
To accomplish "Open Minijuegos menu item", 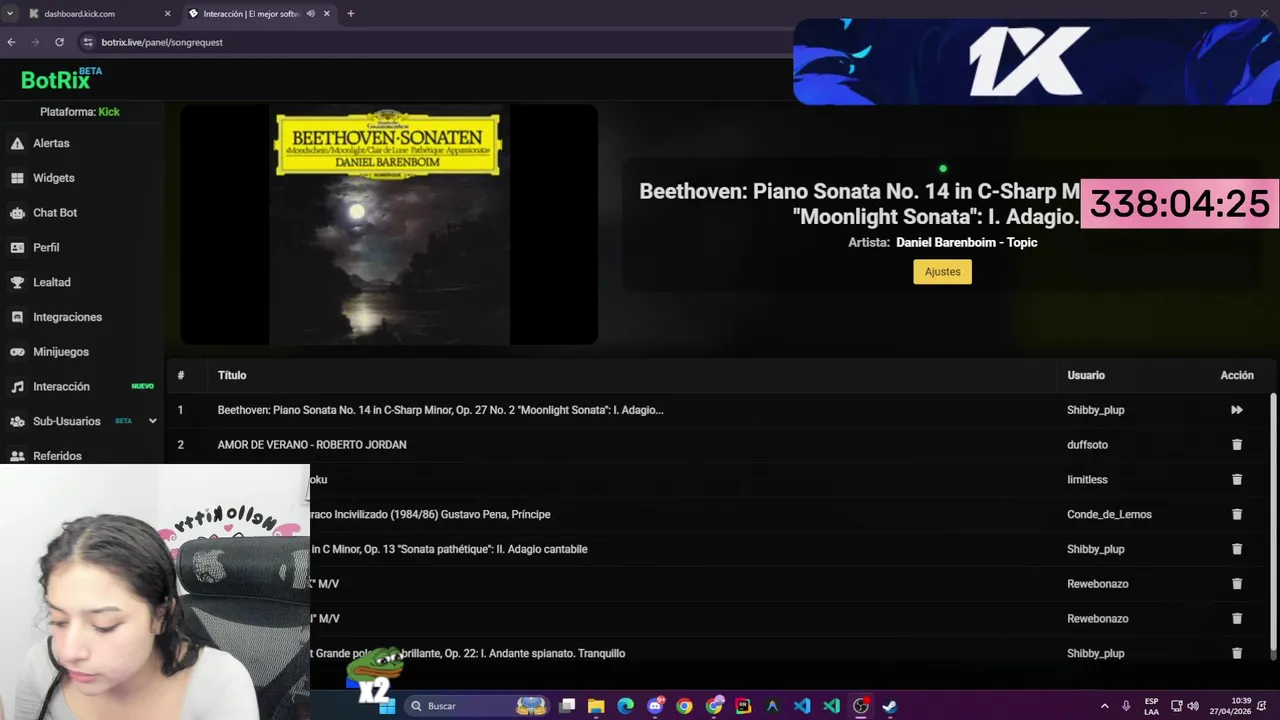I will point(61,352).
